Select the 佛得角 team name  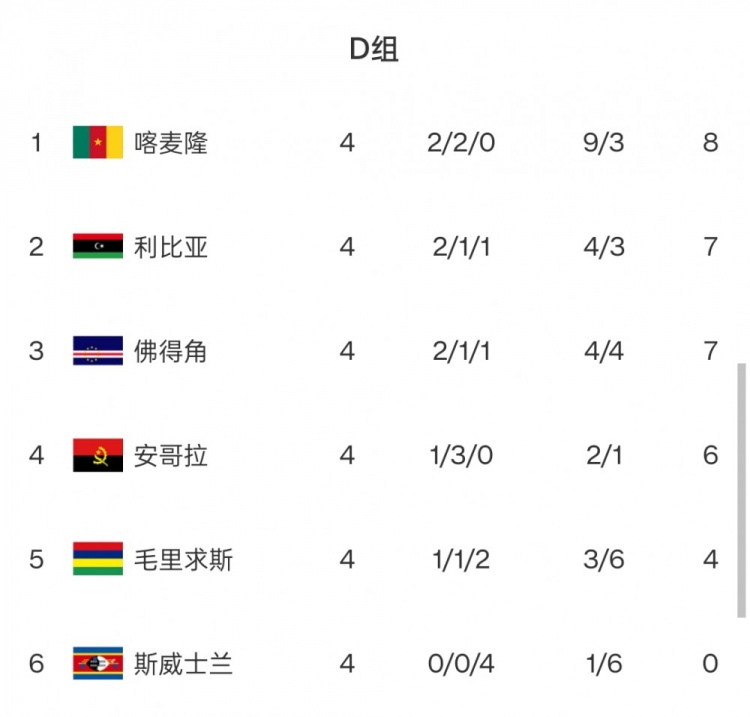pyautogui.click(x=171, y=351)
